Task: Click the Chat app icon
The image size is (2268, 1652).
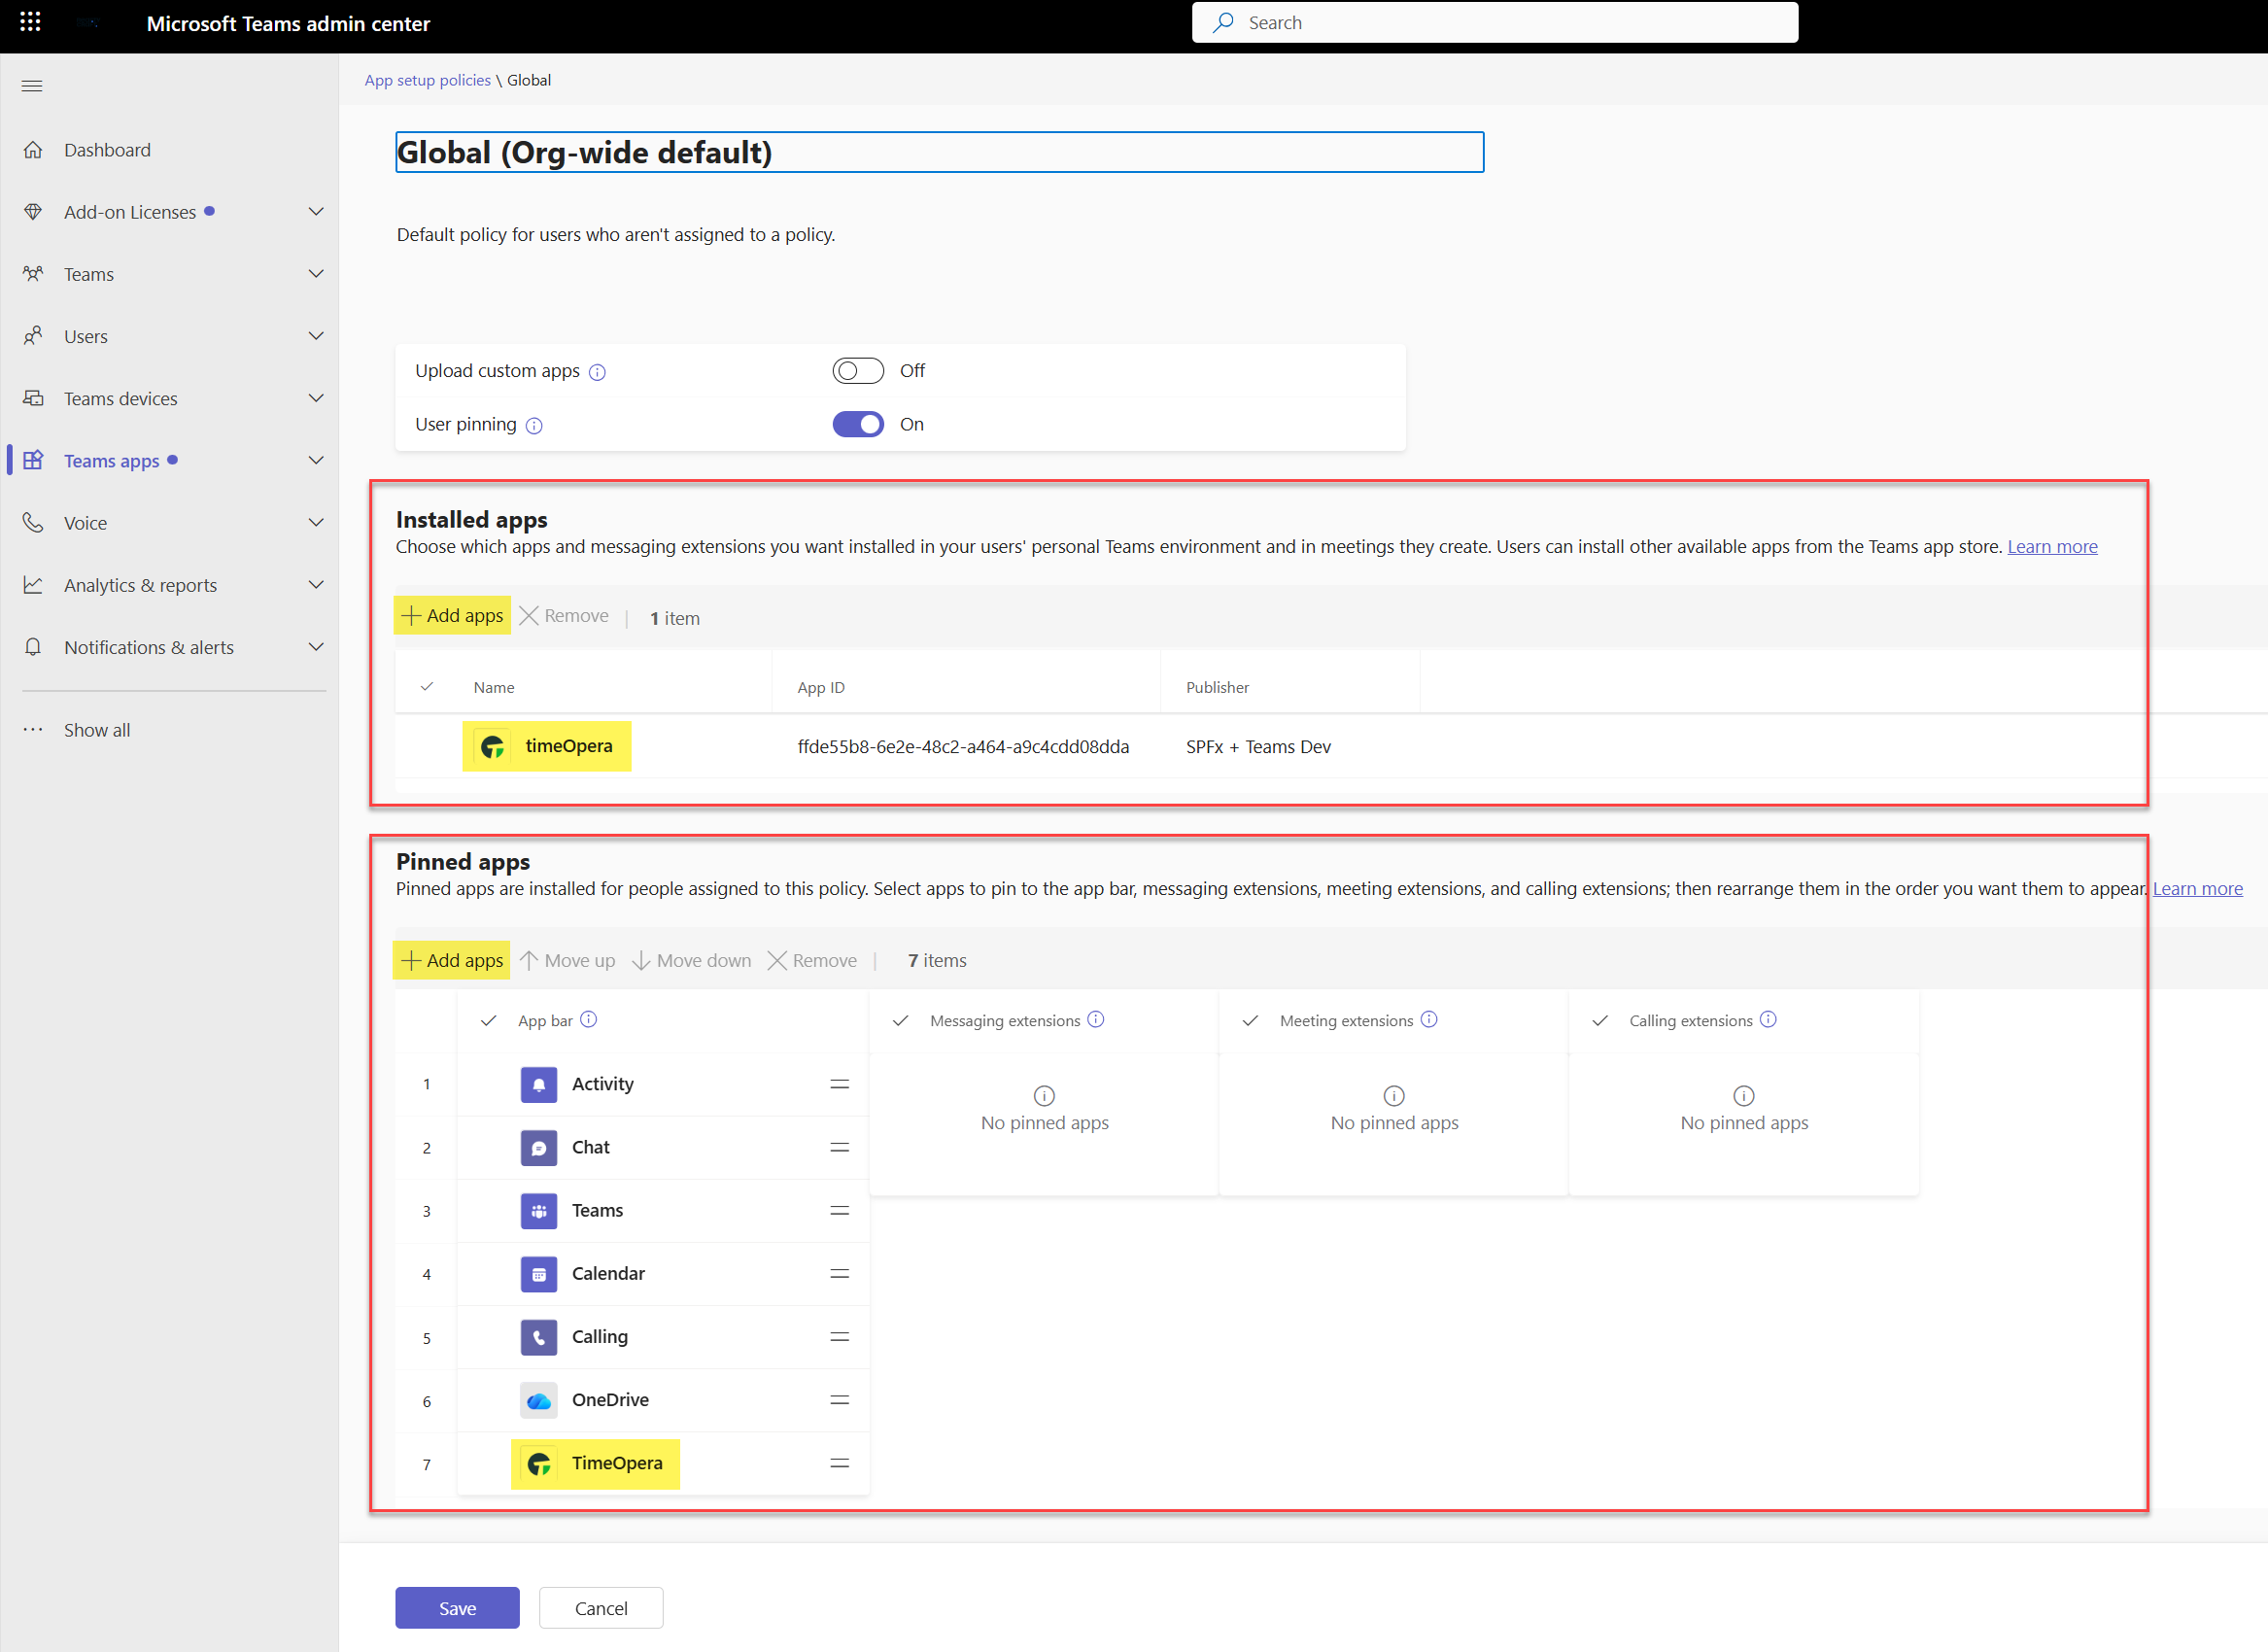Action: [539, 1147]
